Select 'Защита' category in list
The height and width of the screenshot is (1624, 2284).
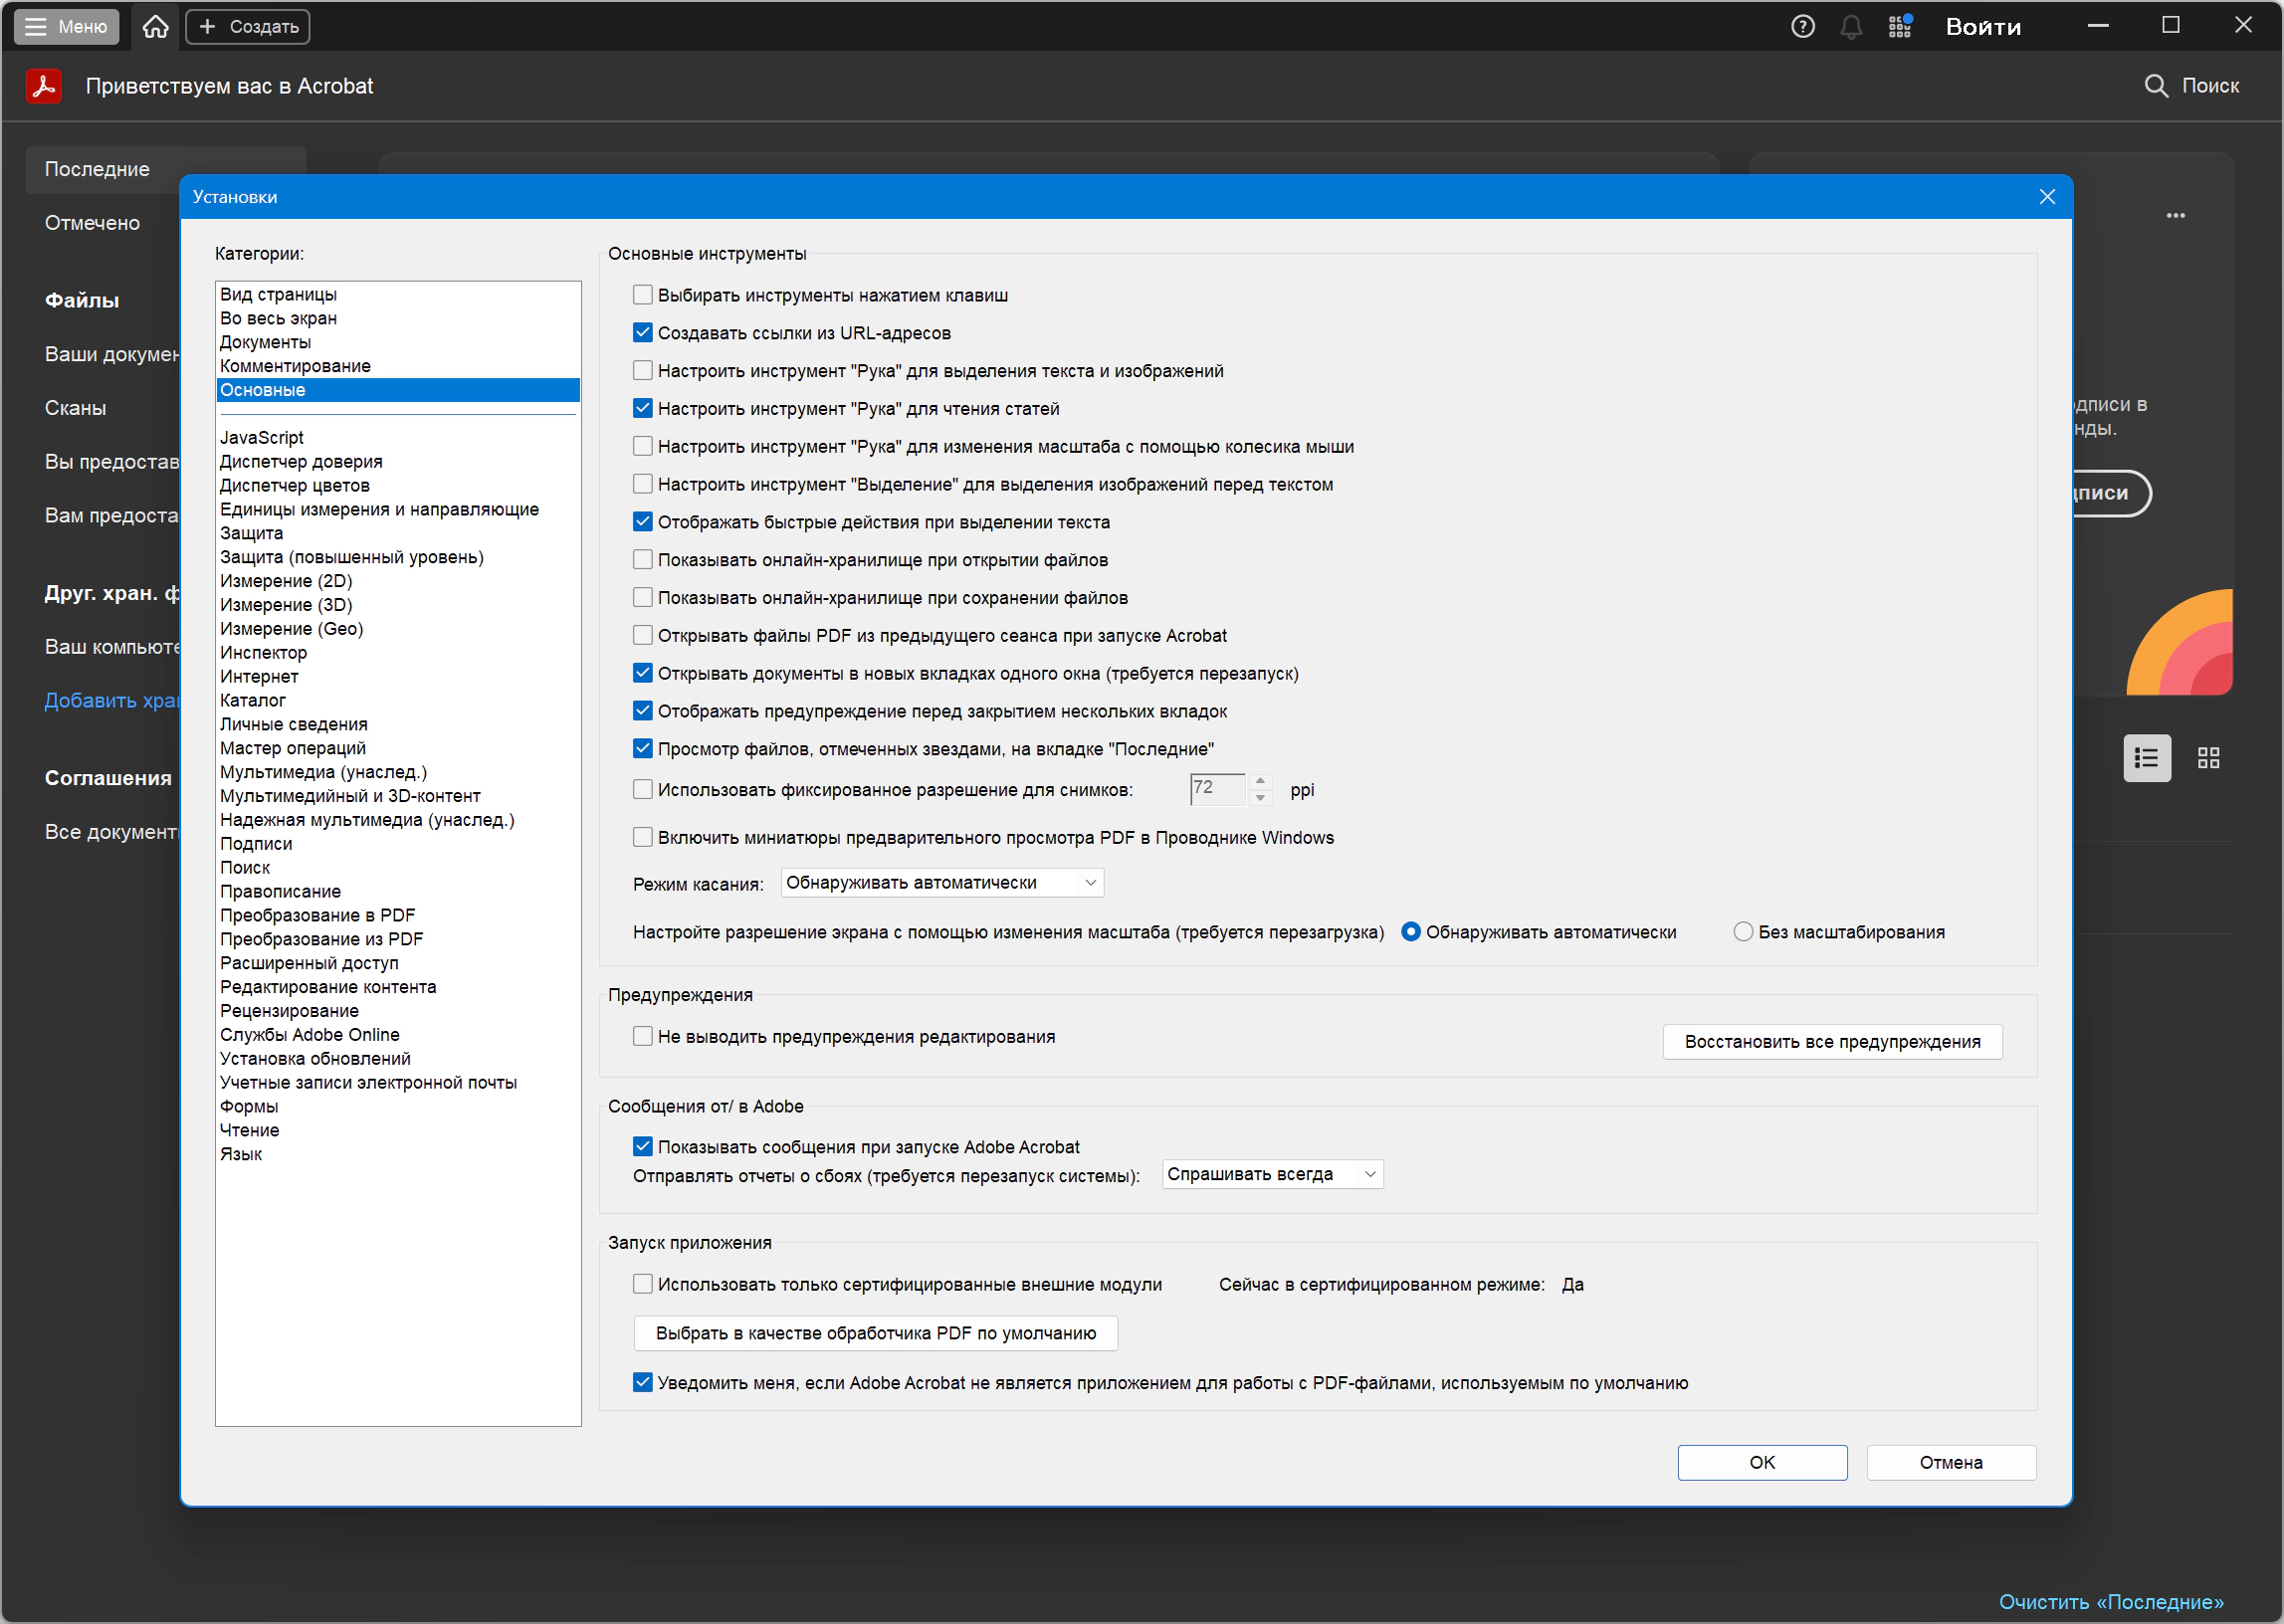tap(252, 533)
